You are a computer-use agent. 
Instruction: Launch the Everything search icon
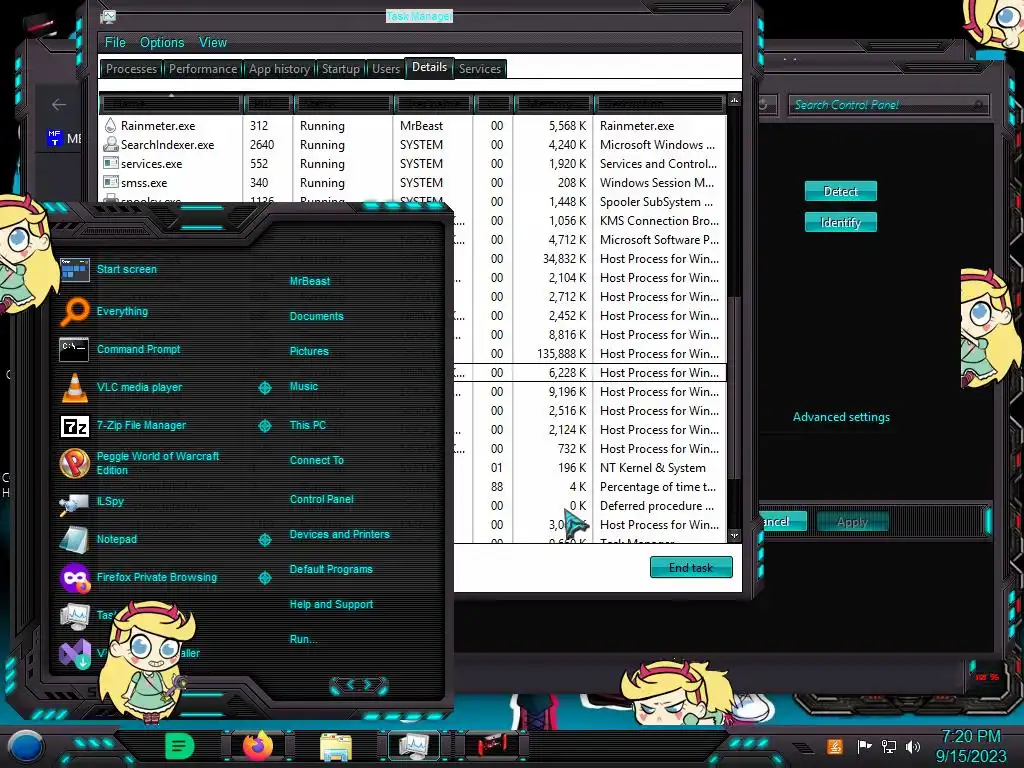coord(74,312)
